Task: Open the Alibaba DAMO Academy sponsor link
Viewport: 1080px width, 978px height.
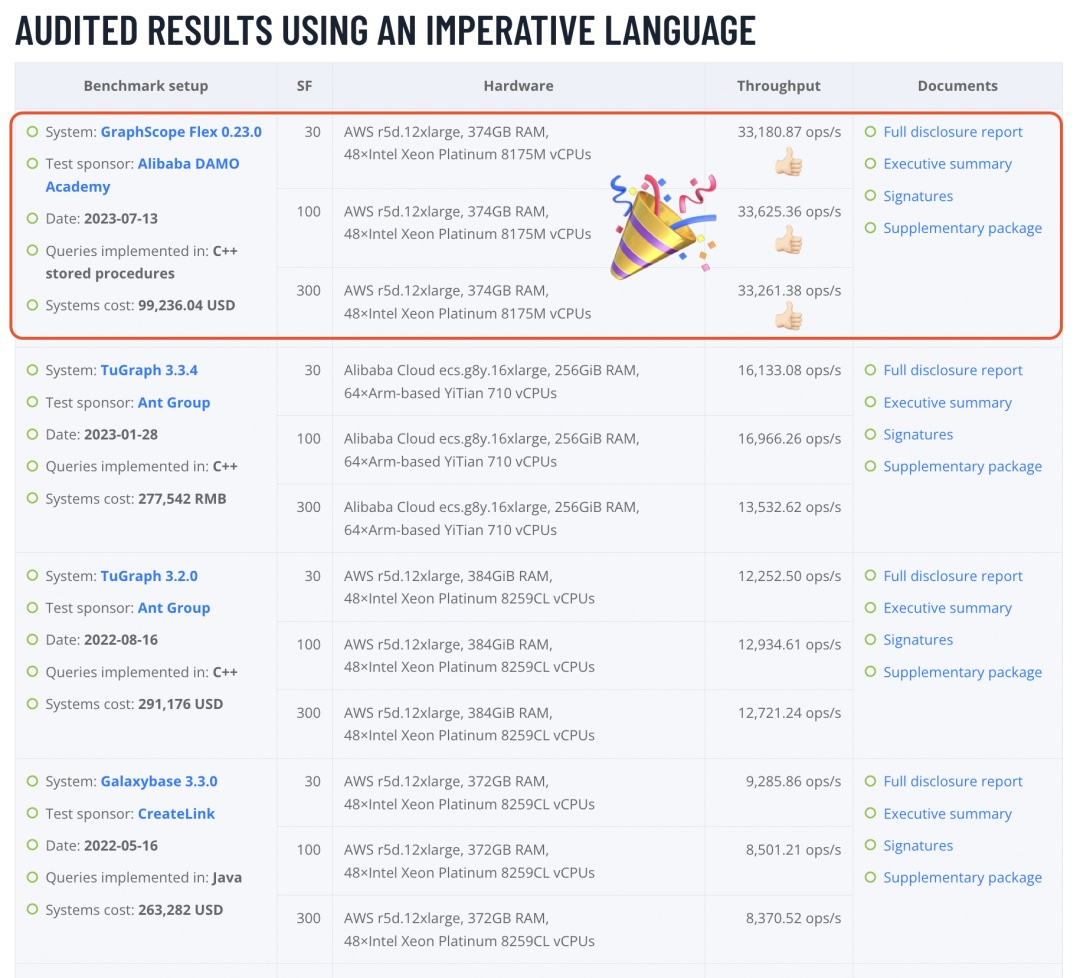Action: (x=143, y=175)
